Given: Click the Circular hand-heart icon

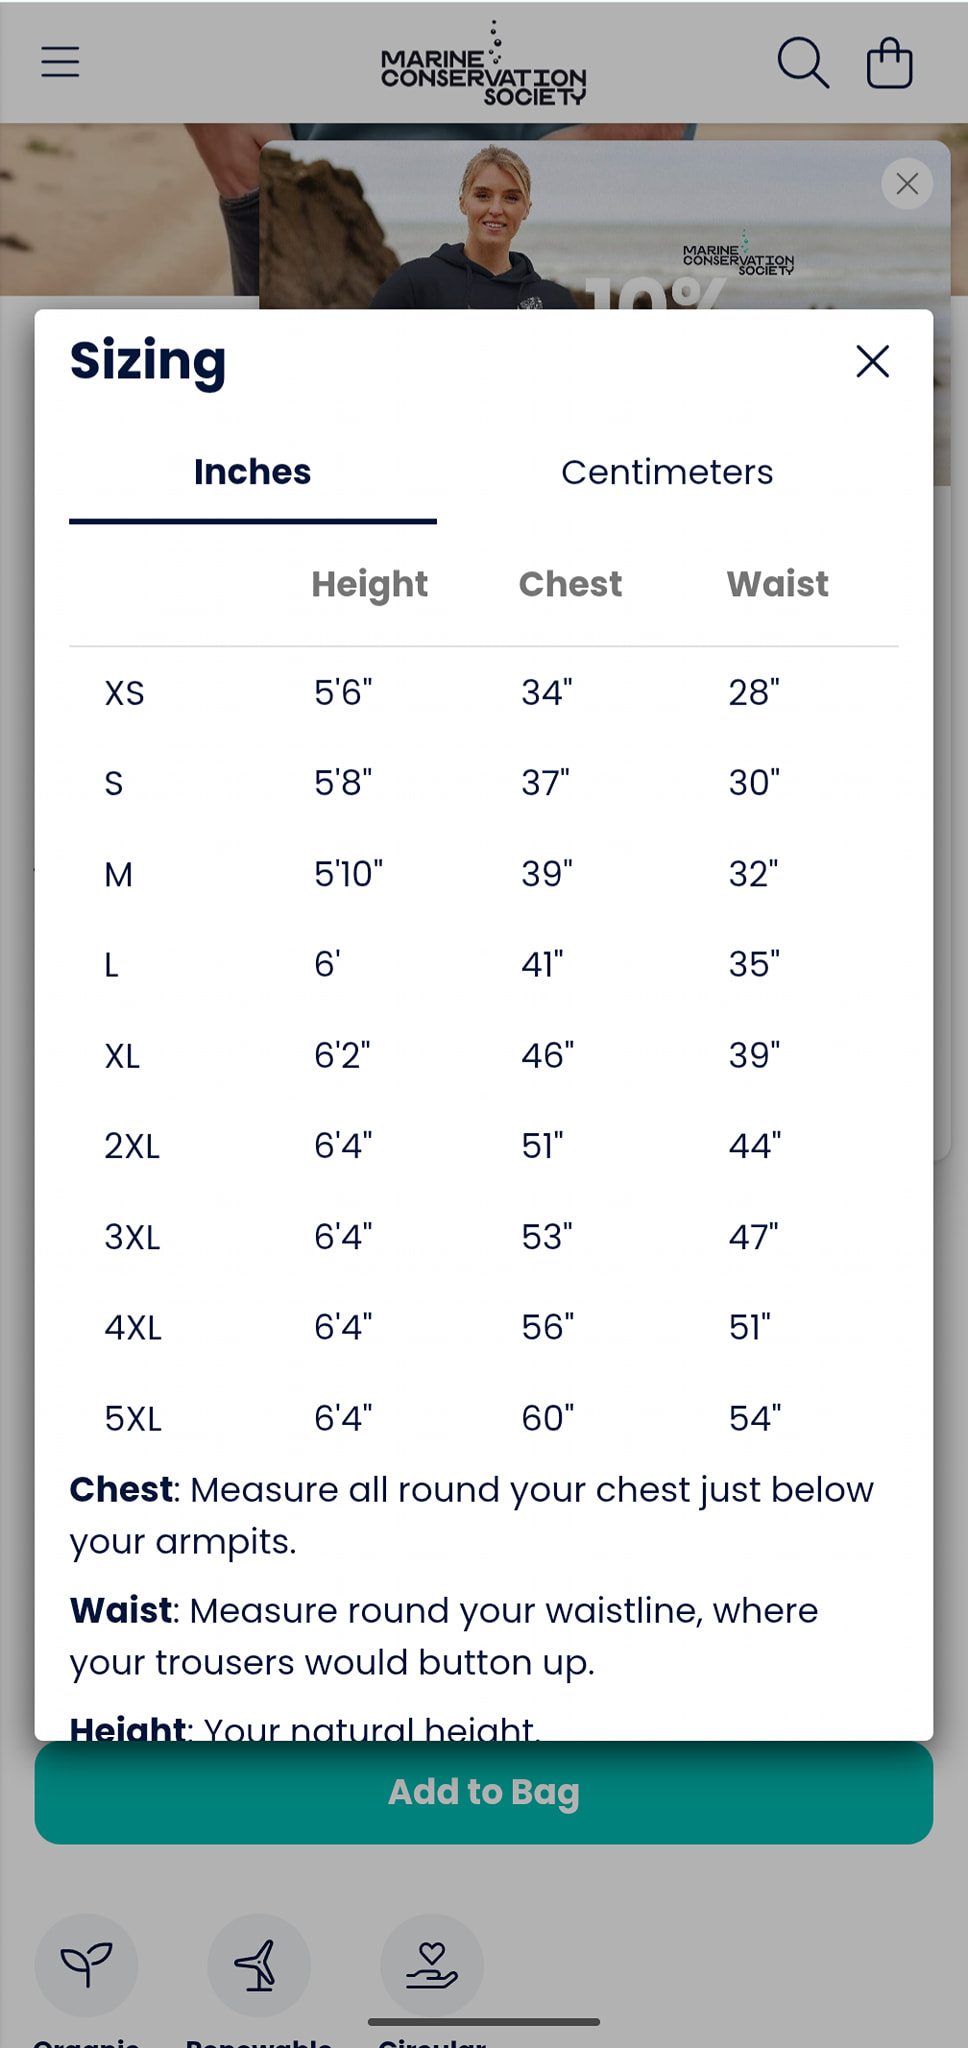Looking at the screenshot, I should 432,1965.
